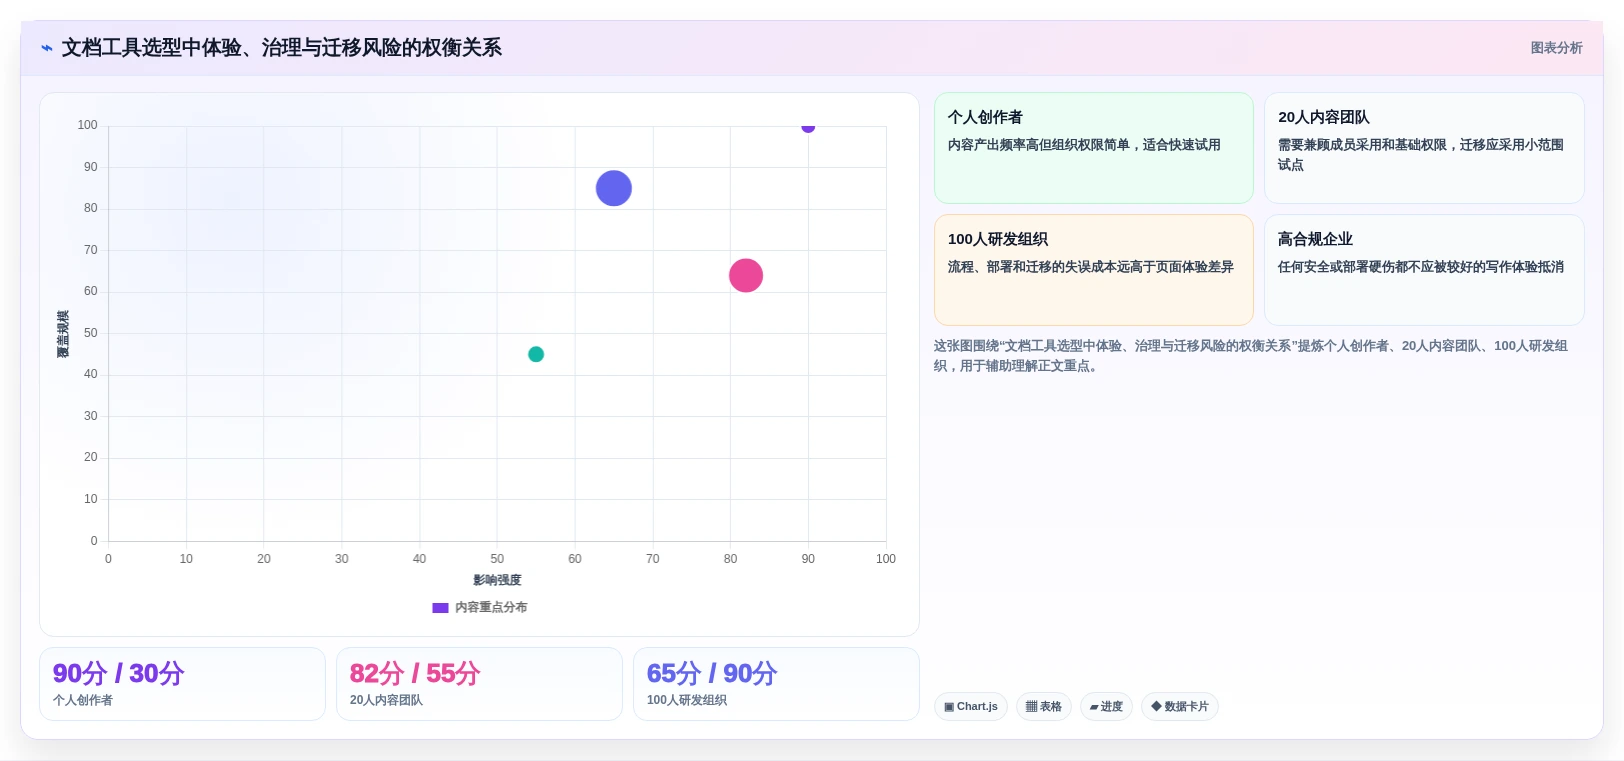Click the 流程、部署和迁移的失误成本 description text
1624x761 pixels.
point(1091,267)
